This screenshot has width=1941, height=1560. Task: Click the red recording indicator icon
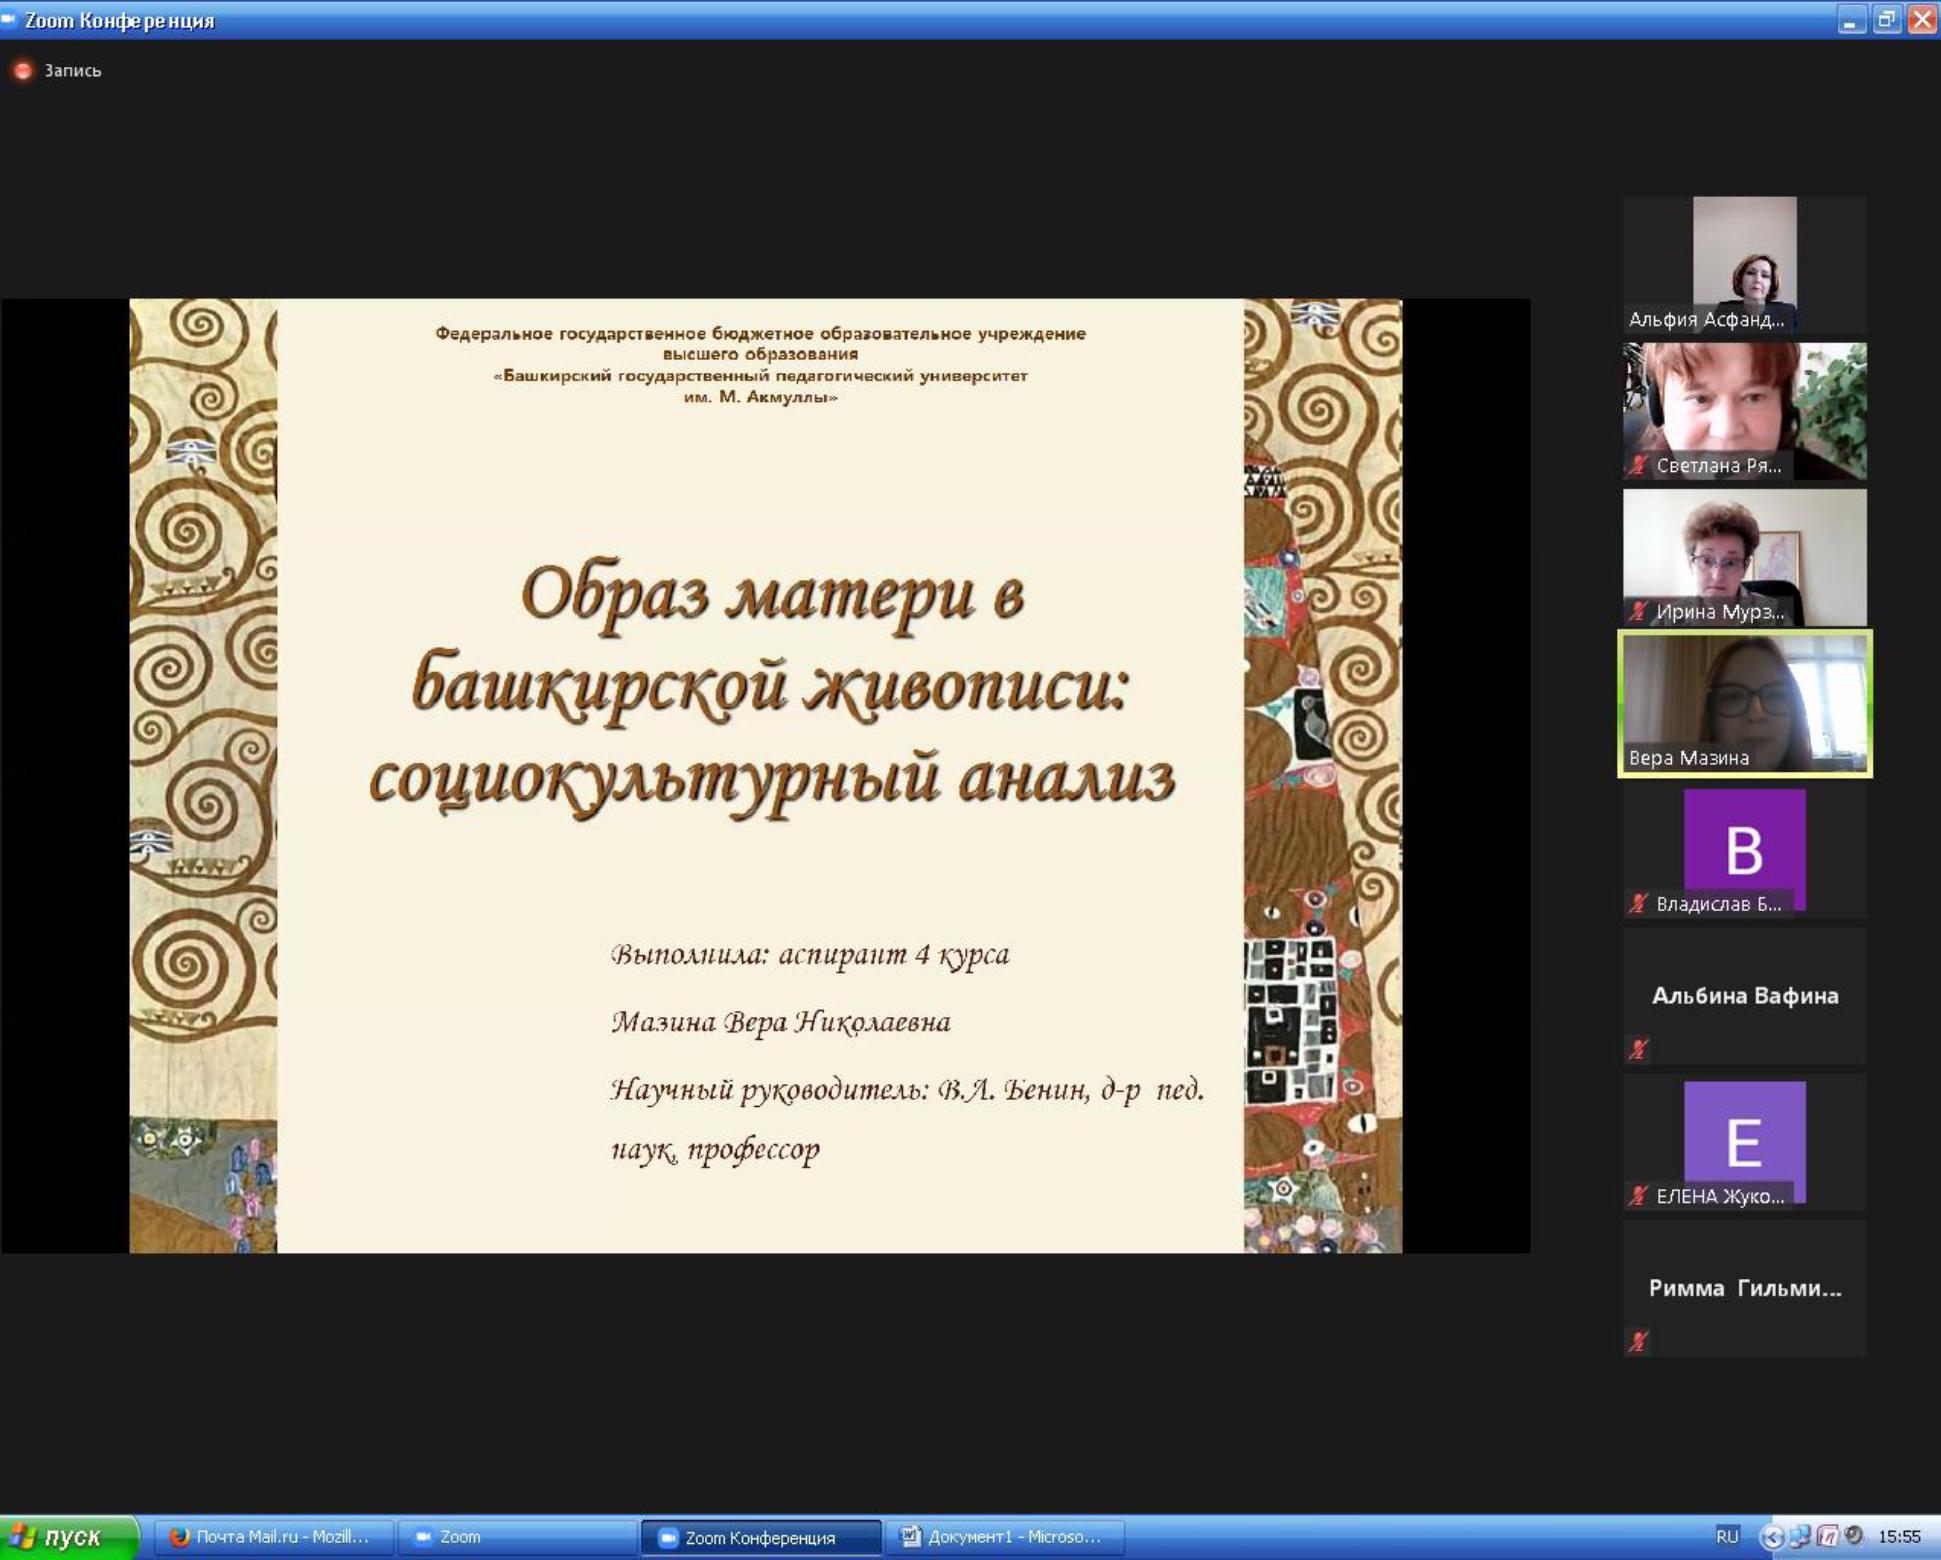(x=22, y=70)
